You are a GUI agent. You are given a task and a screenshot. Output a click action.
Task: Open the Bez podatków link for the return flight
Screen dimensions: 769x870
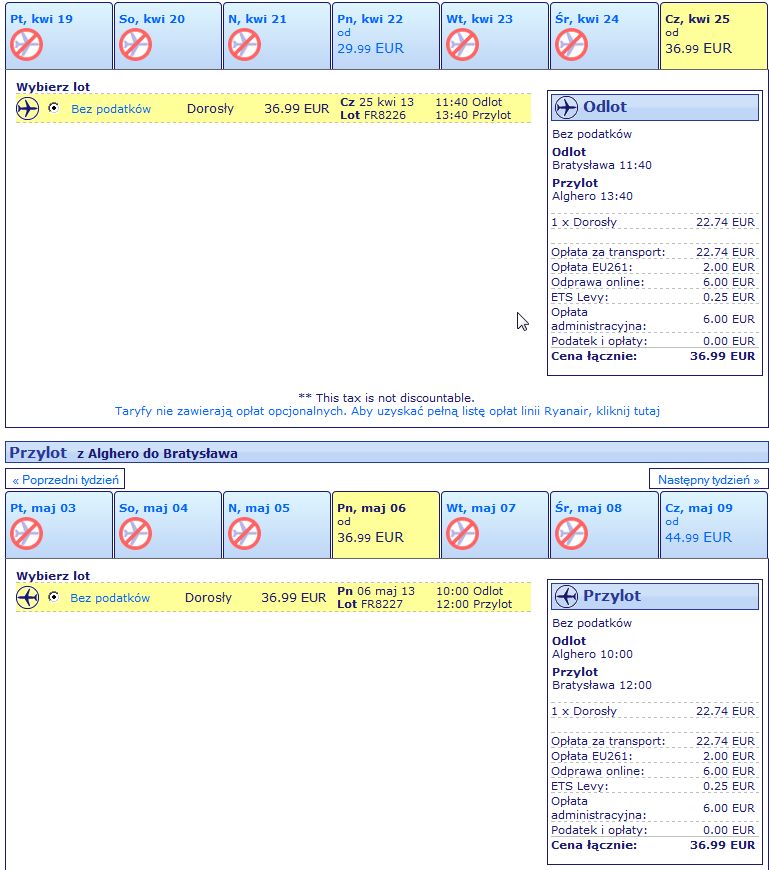110,598
